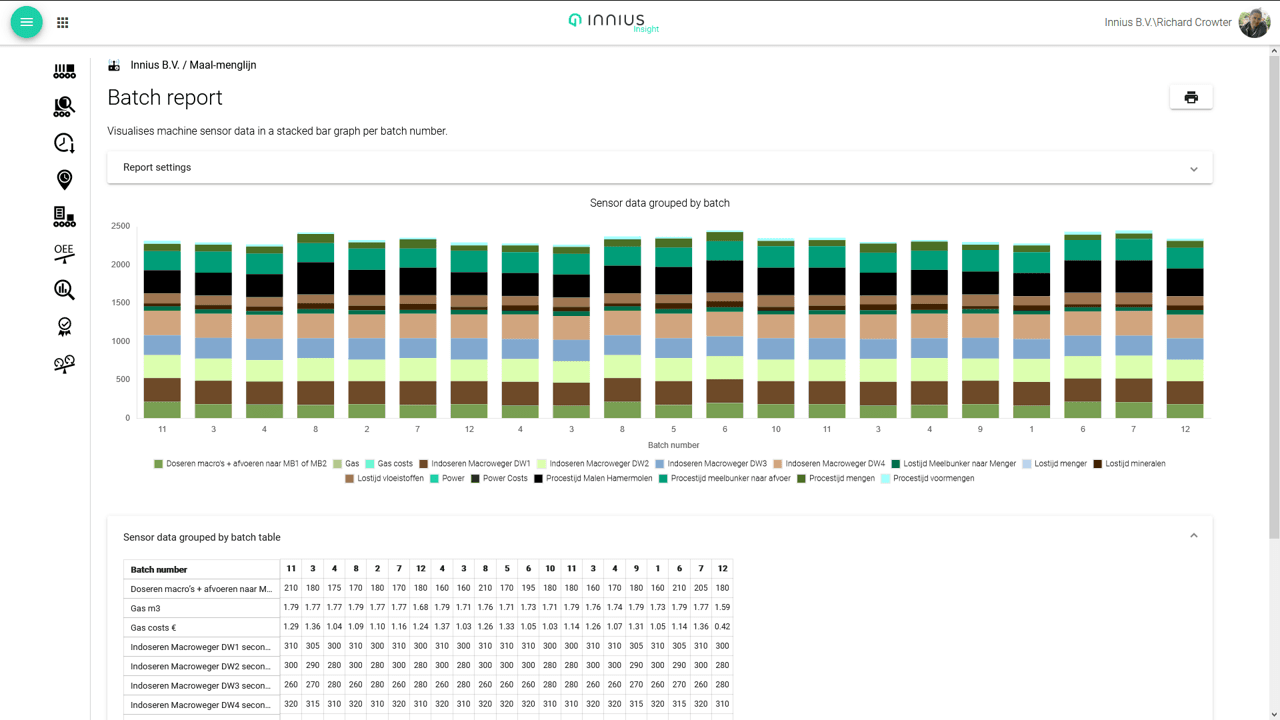Open the hamburger navigation menu
The image size is (1280, 720).
pos(27,22)
